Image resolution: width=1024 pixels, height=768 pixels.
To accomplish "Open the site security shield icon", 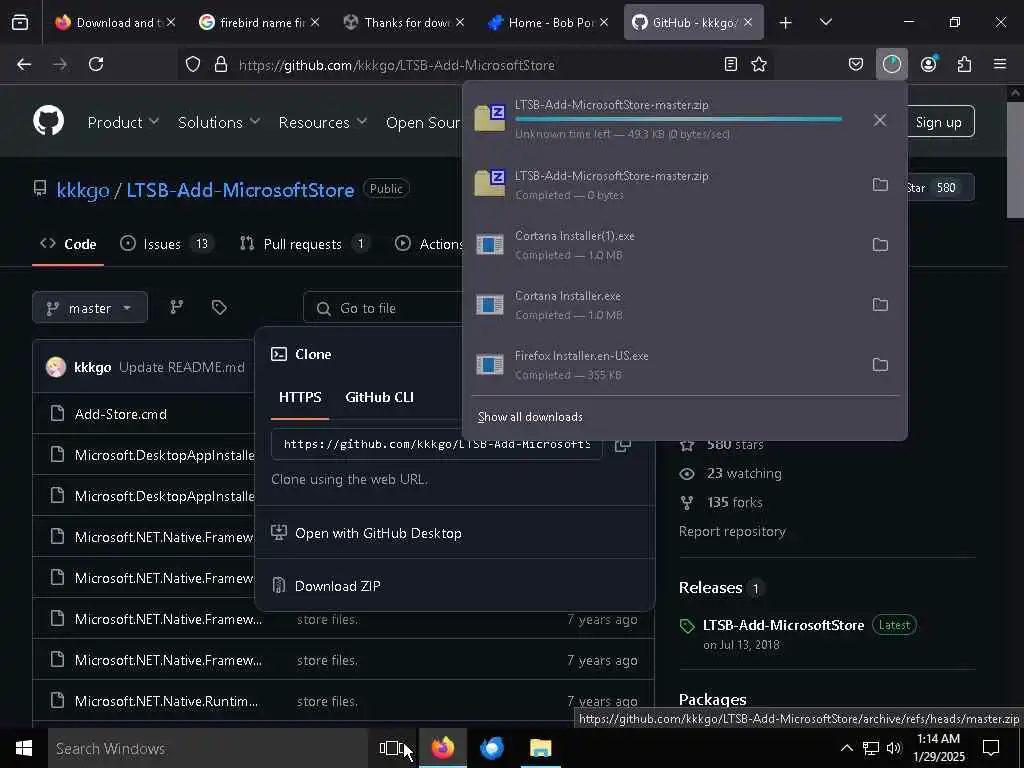I will 193,65.
